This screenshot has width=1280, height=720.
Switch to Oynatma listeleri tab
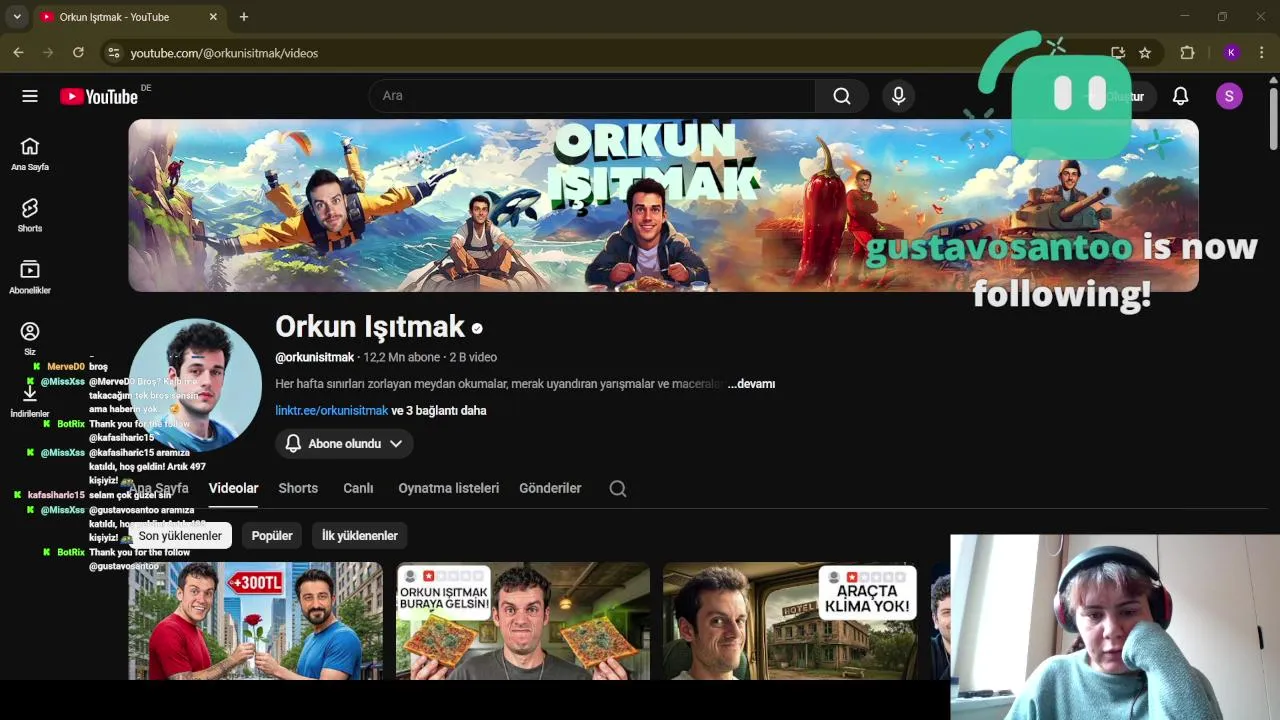(448, 488)
